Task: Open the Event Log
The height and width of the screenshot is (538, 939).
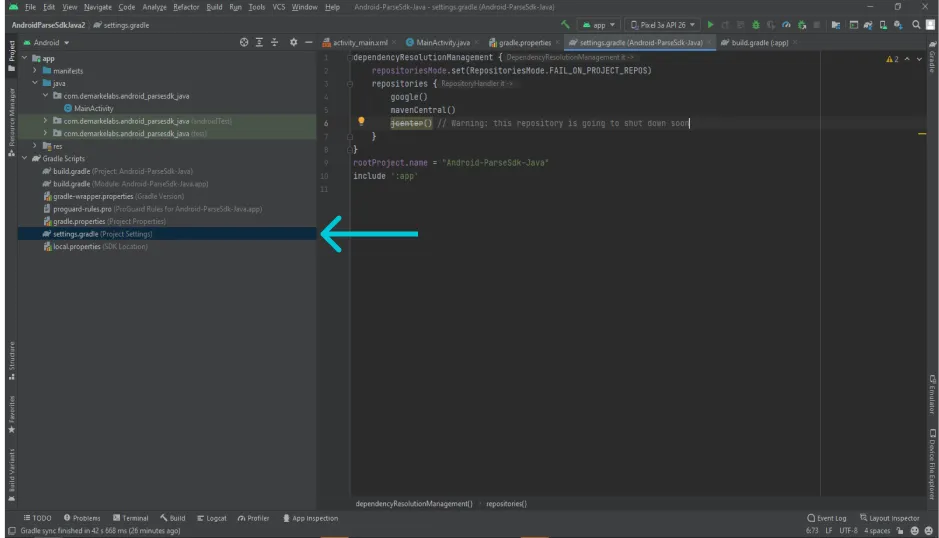Action: (x=826, y=518)
